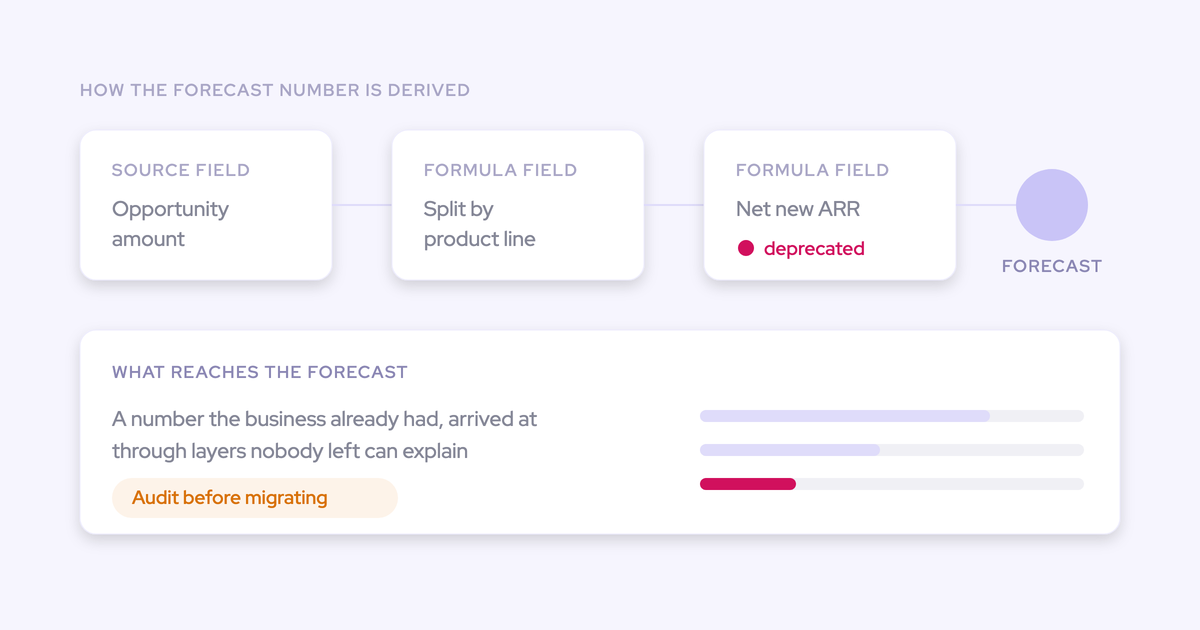The width and height of the screenshot is (1200, 630).
Task: Select the Net new ARR formula card
Action: click(830, 205)
